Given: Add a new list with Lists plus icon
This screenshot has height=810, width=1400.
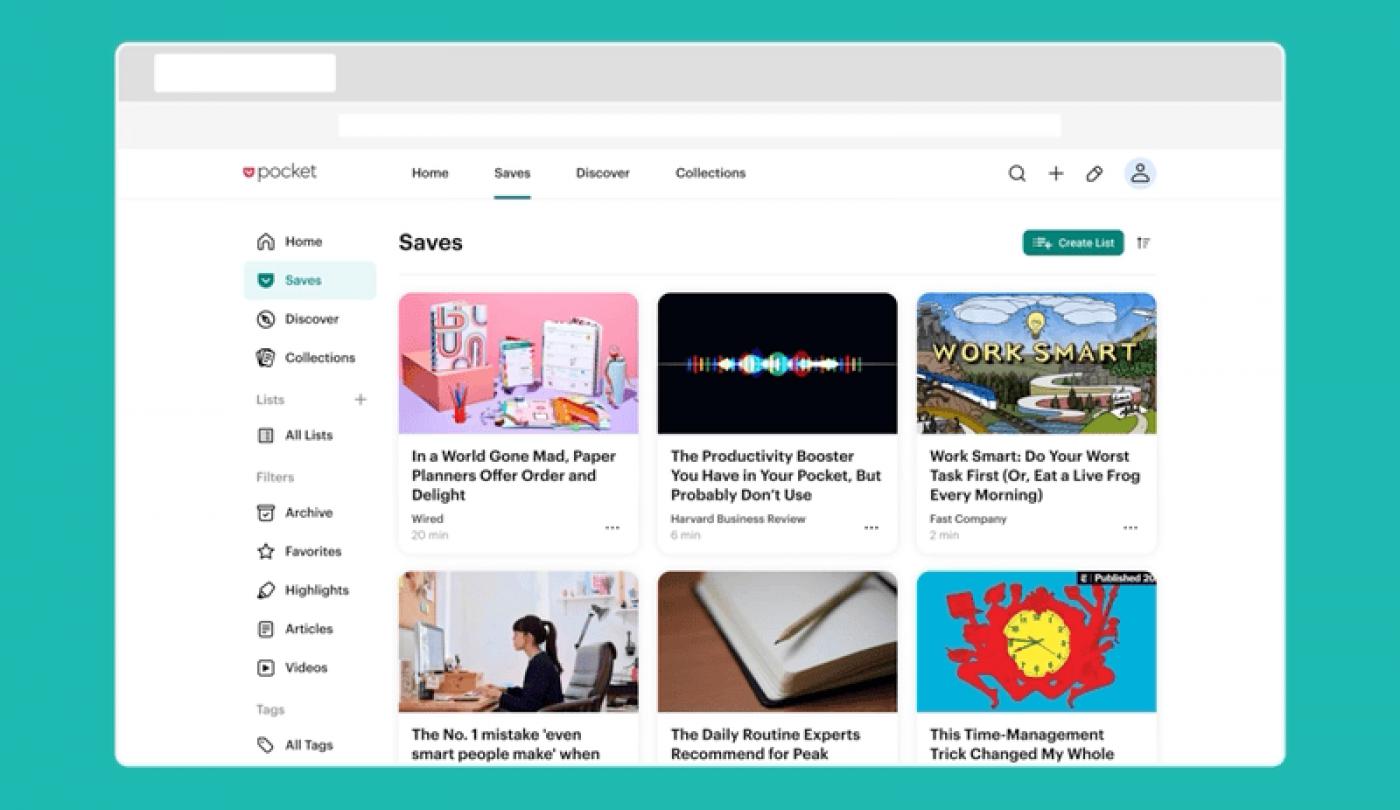Looking at the screenshot, I should (x=360, y=399).
